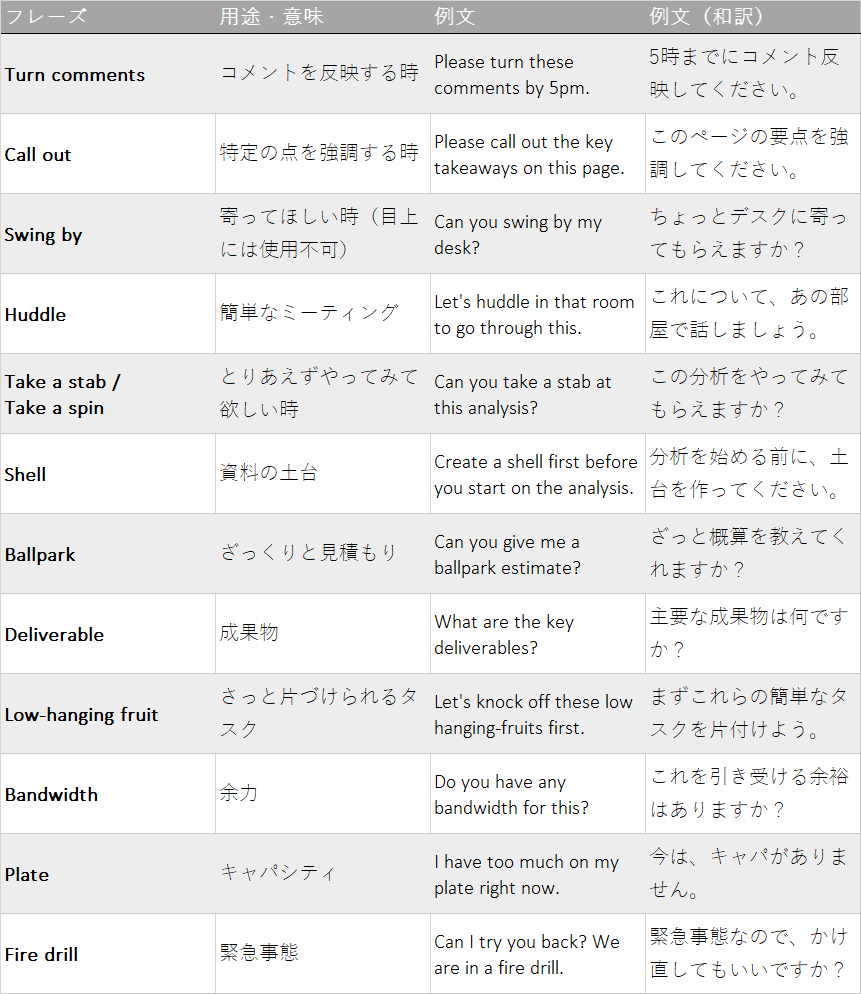
Task: Select the 緊急事態 meaning cell
Action: [x=259, y=953]
